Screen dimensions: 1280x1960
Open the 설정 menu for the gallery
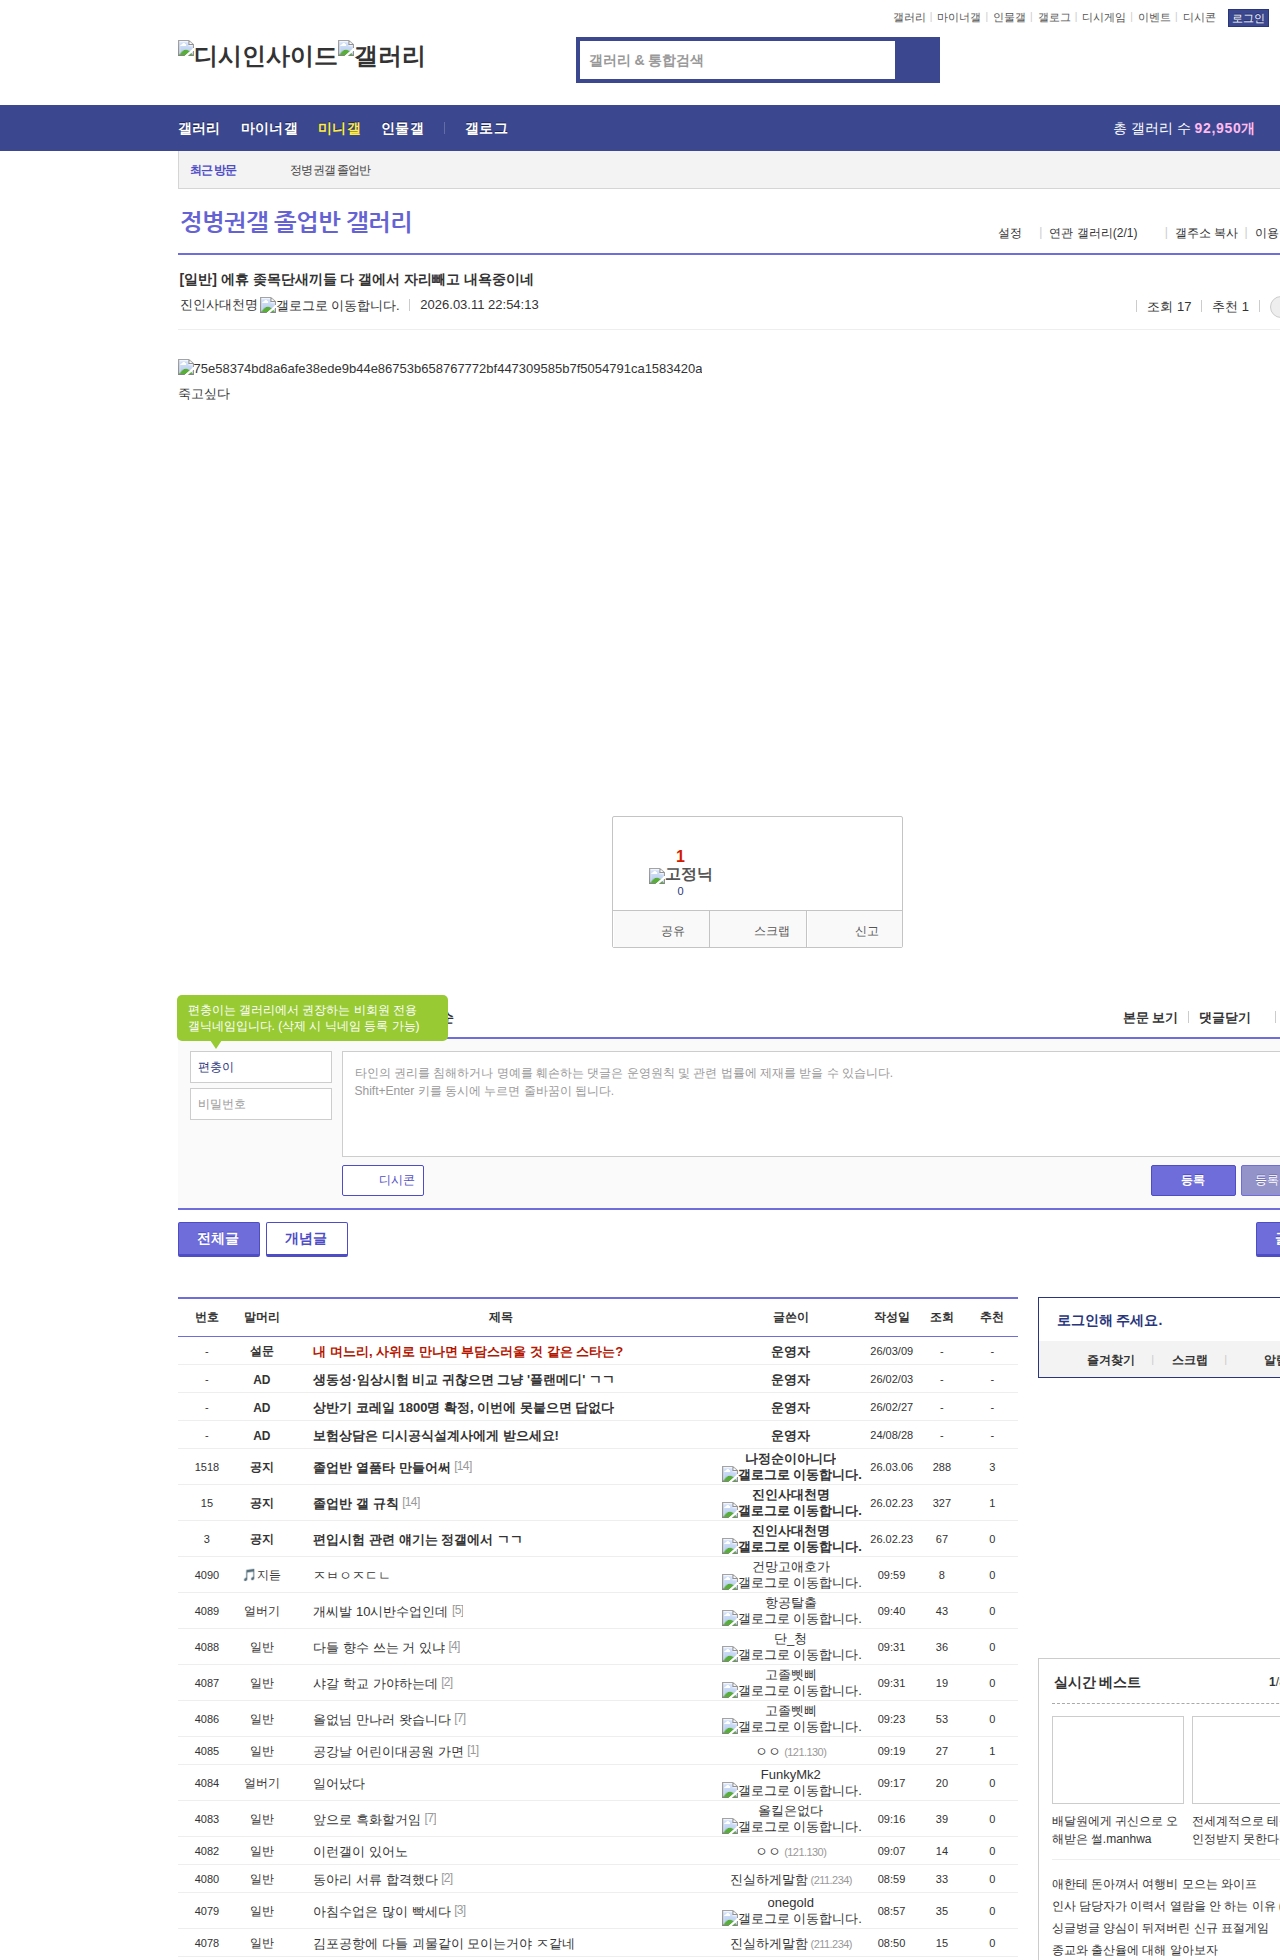pos(1010,233)
